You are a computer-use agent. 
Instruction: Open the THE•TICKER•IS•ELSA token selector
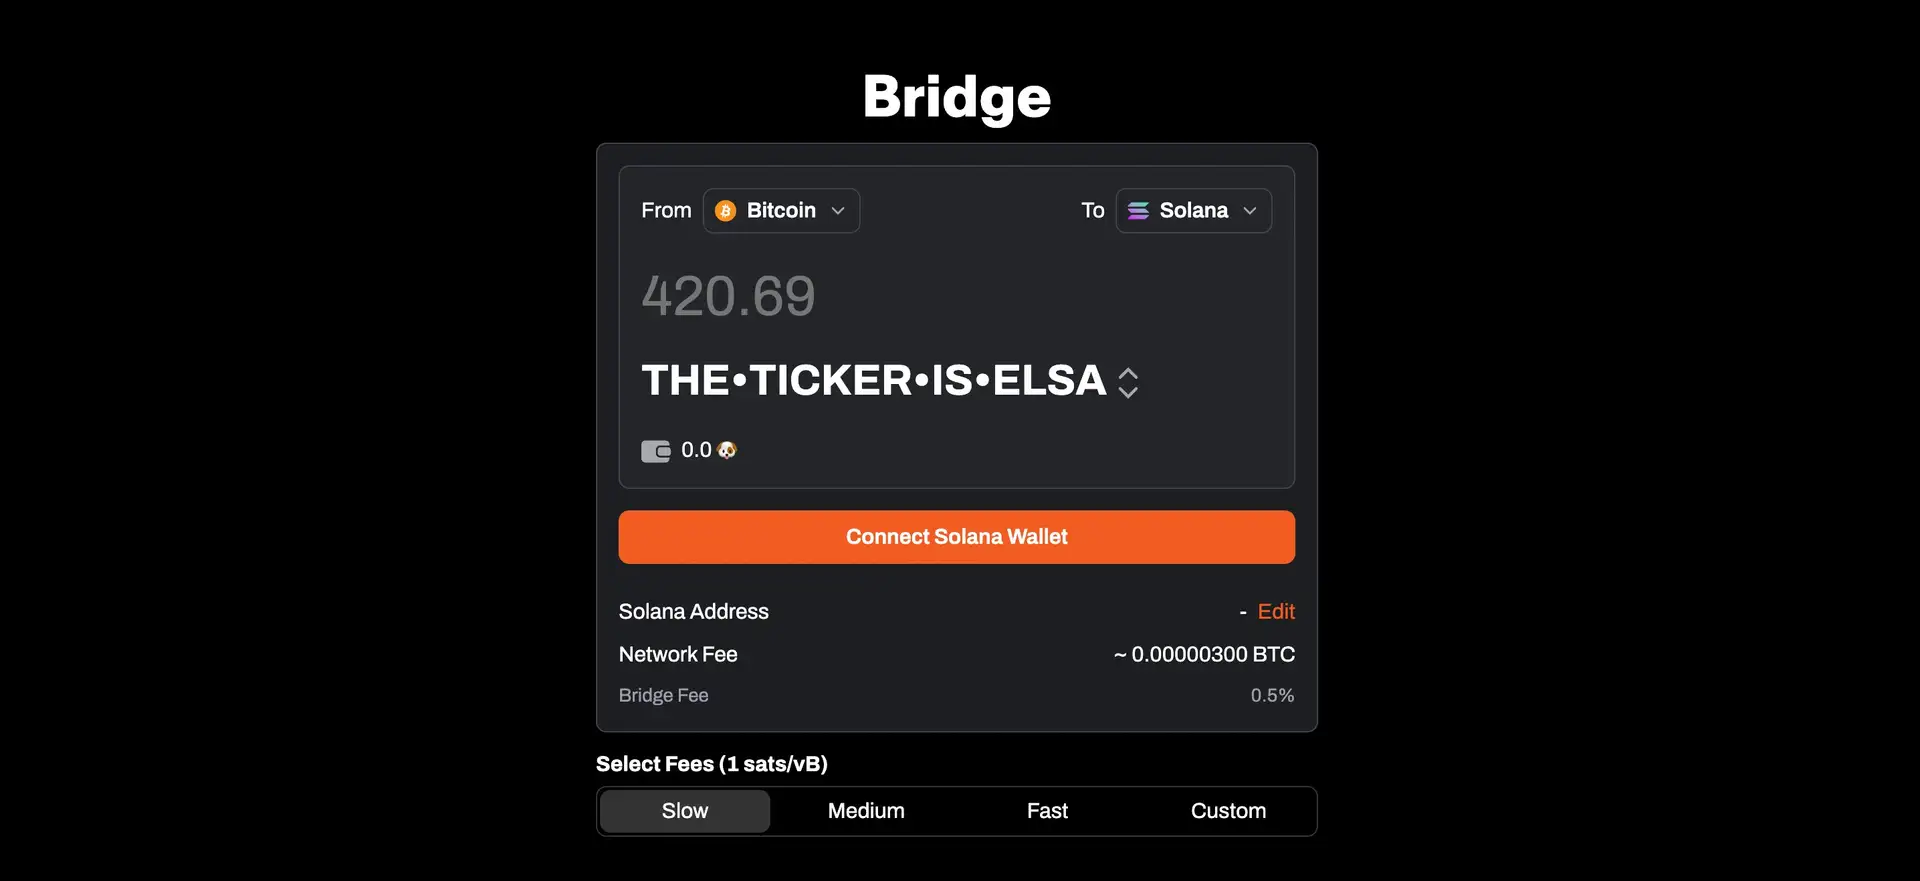[873, 381]
